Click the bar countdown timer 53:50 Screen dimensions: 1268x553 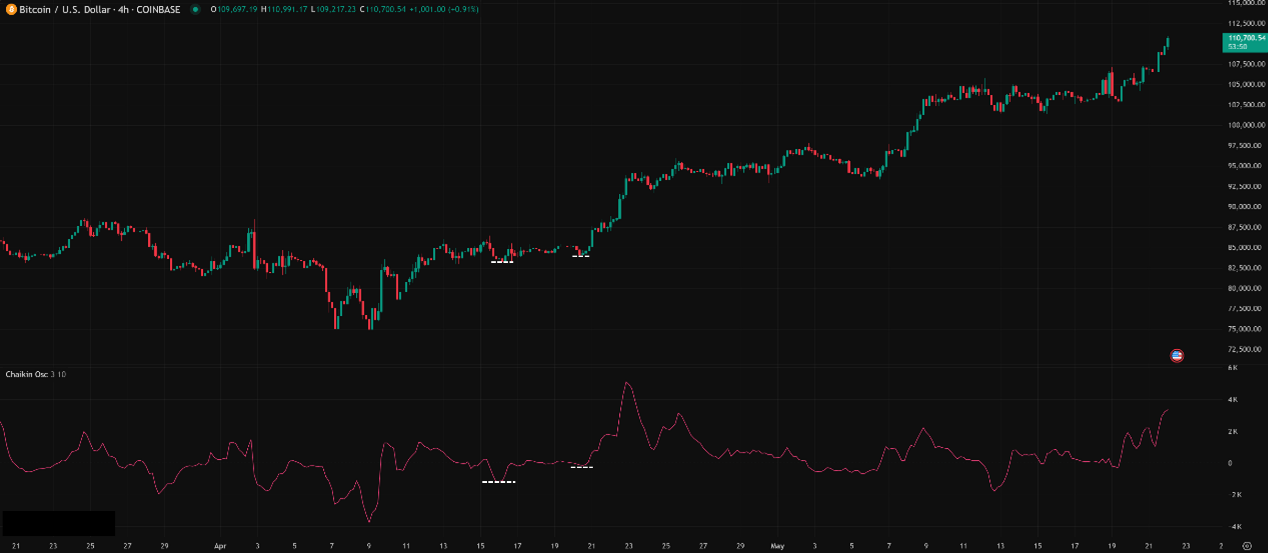[x=1236, y=47]
